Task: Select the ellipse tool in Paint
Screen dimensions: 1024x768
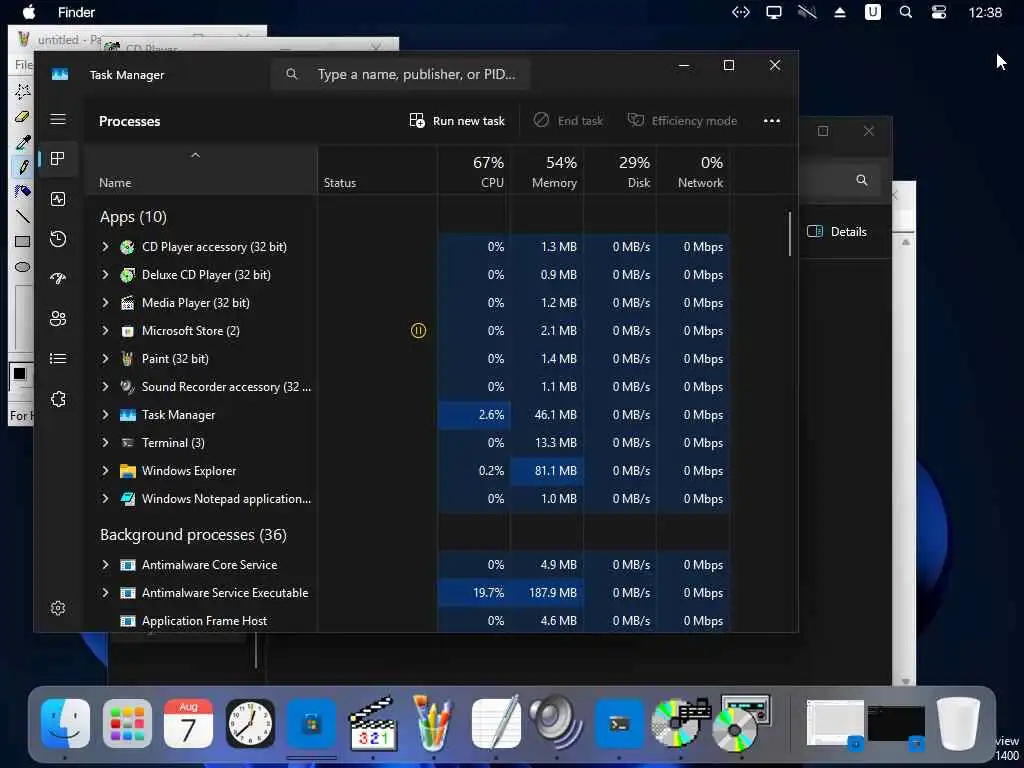Action: click(x=22, y=266)
